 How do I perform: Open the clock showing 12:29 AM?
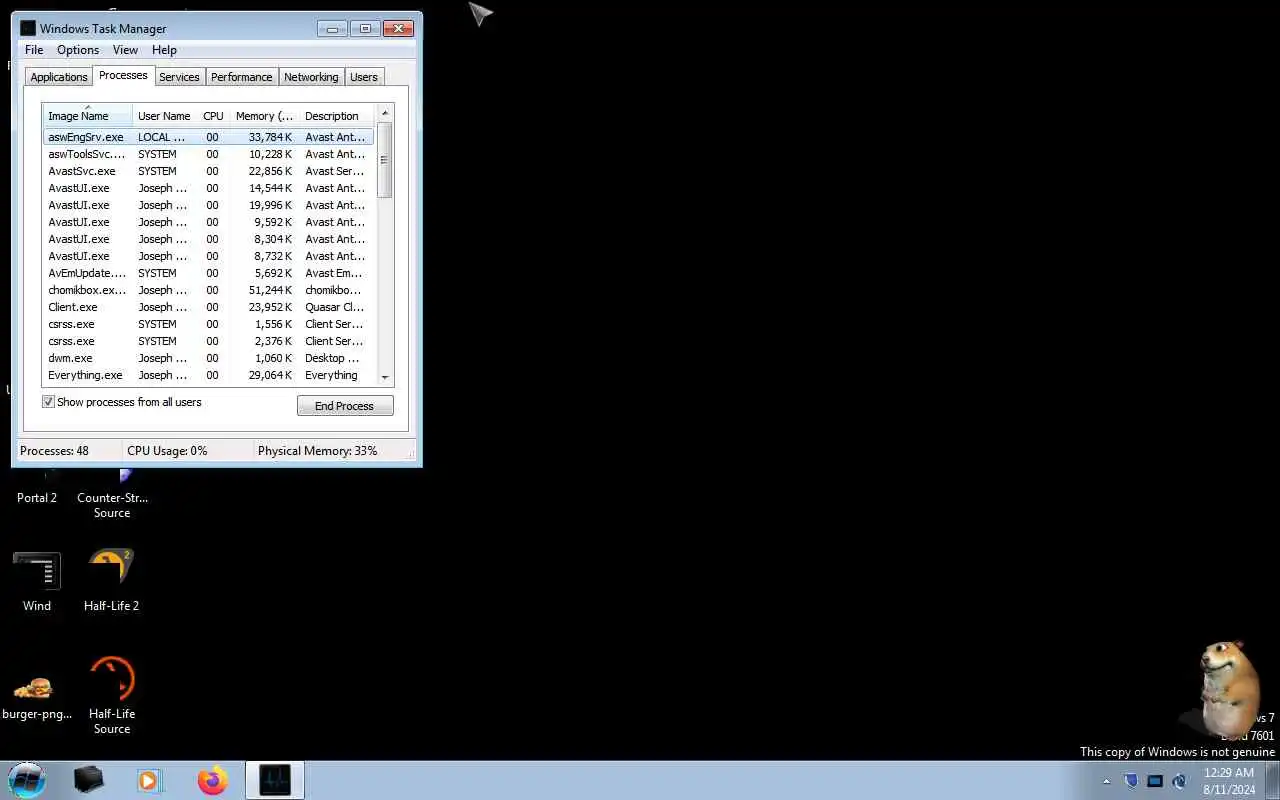click(1229, 780)
